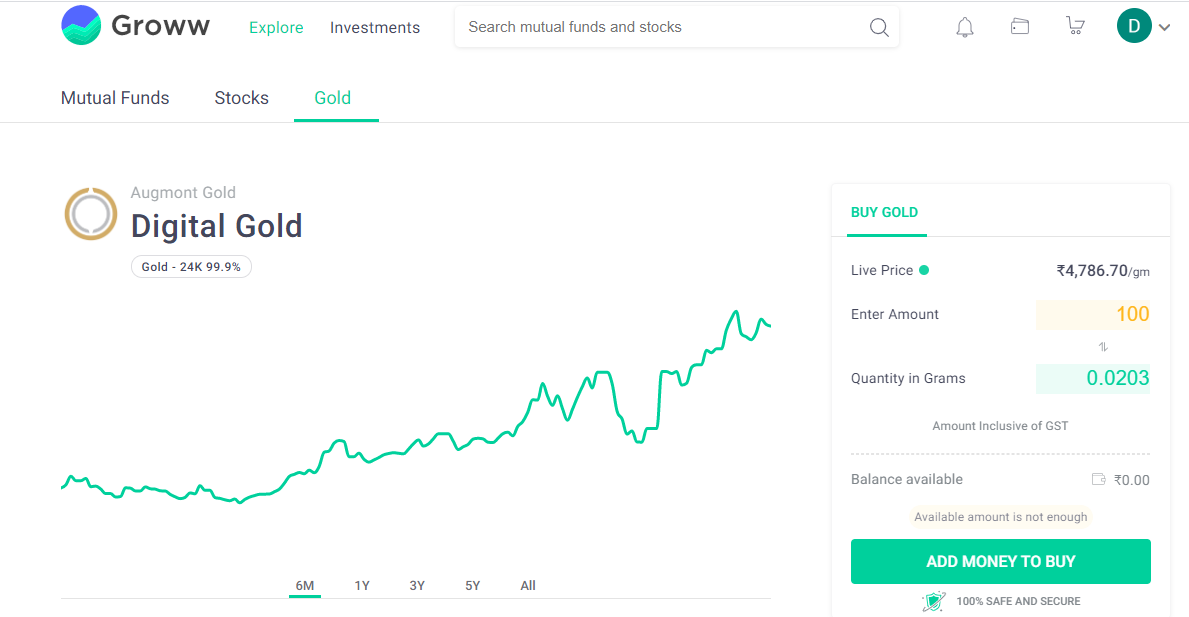Click the Gold - 24K 99.9% badge
This screenshot has height=617, width=1189.
[x=191, y=267]
